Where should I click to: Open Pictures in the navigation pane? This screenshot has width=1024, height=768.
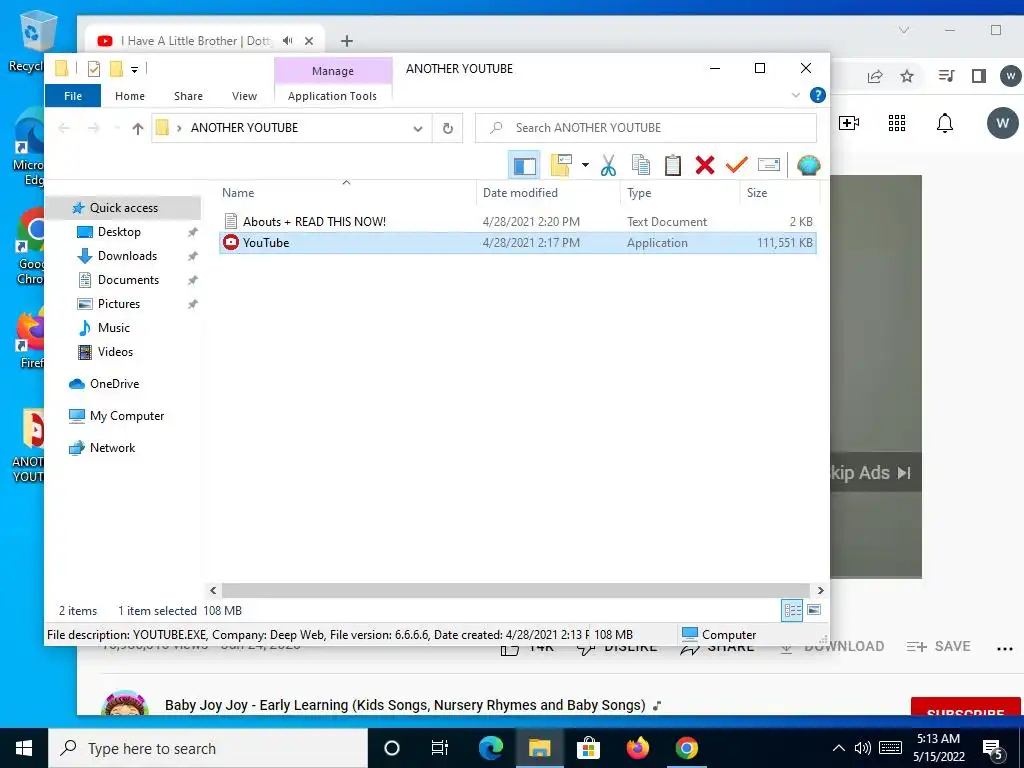119,304
